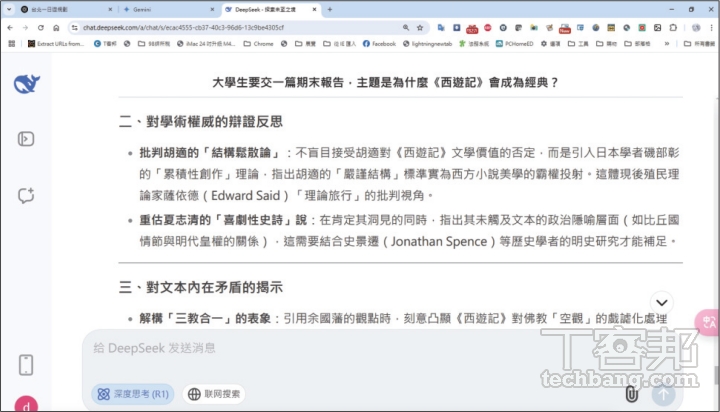
Task: Click the mobile app download icon
Action: coord(27,364)
